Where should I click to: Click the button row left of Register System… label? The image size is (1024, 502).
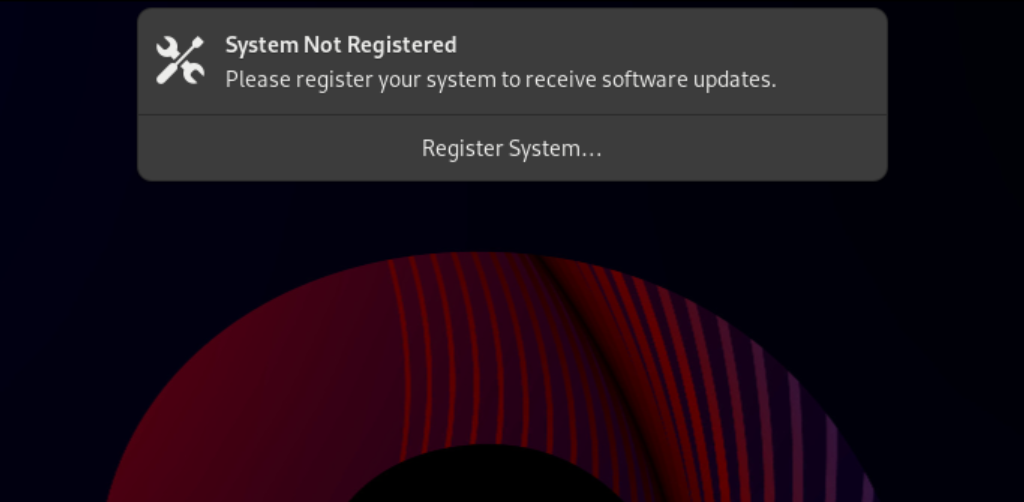[x=280, y=148]
